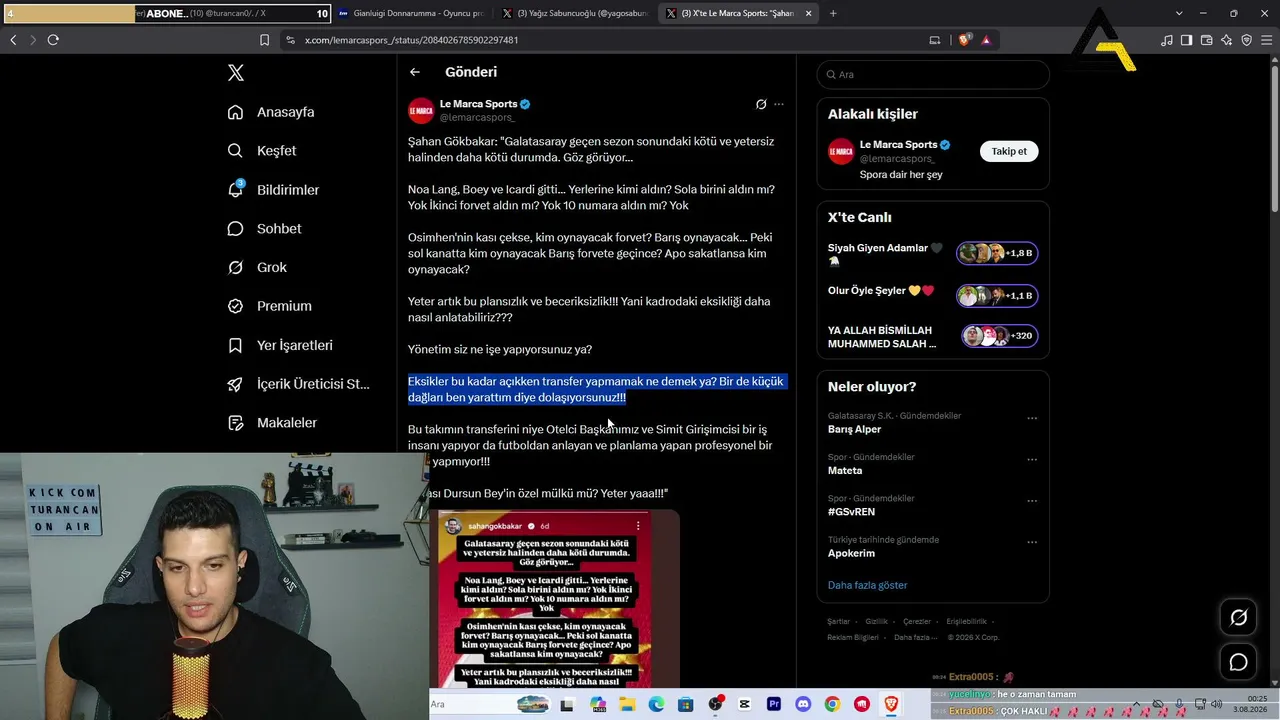The height and width of the screenshot is (720, 1280).
Task: Open more options for Barış Alper trend
Action: click(1032, 418)
